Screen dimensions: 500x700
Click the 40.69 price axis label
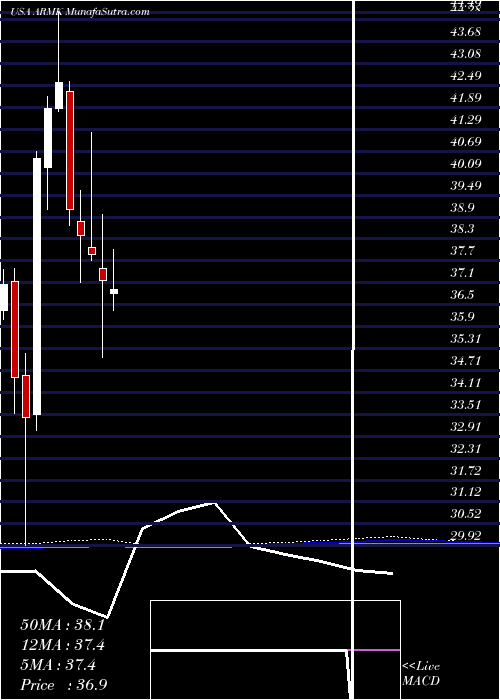click(x=465, y=142)
